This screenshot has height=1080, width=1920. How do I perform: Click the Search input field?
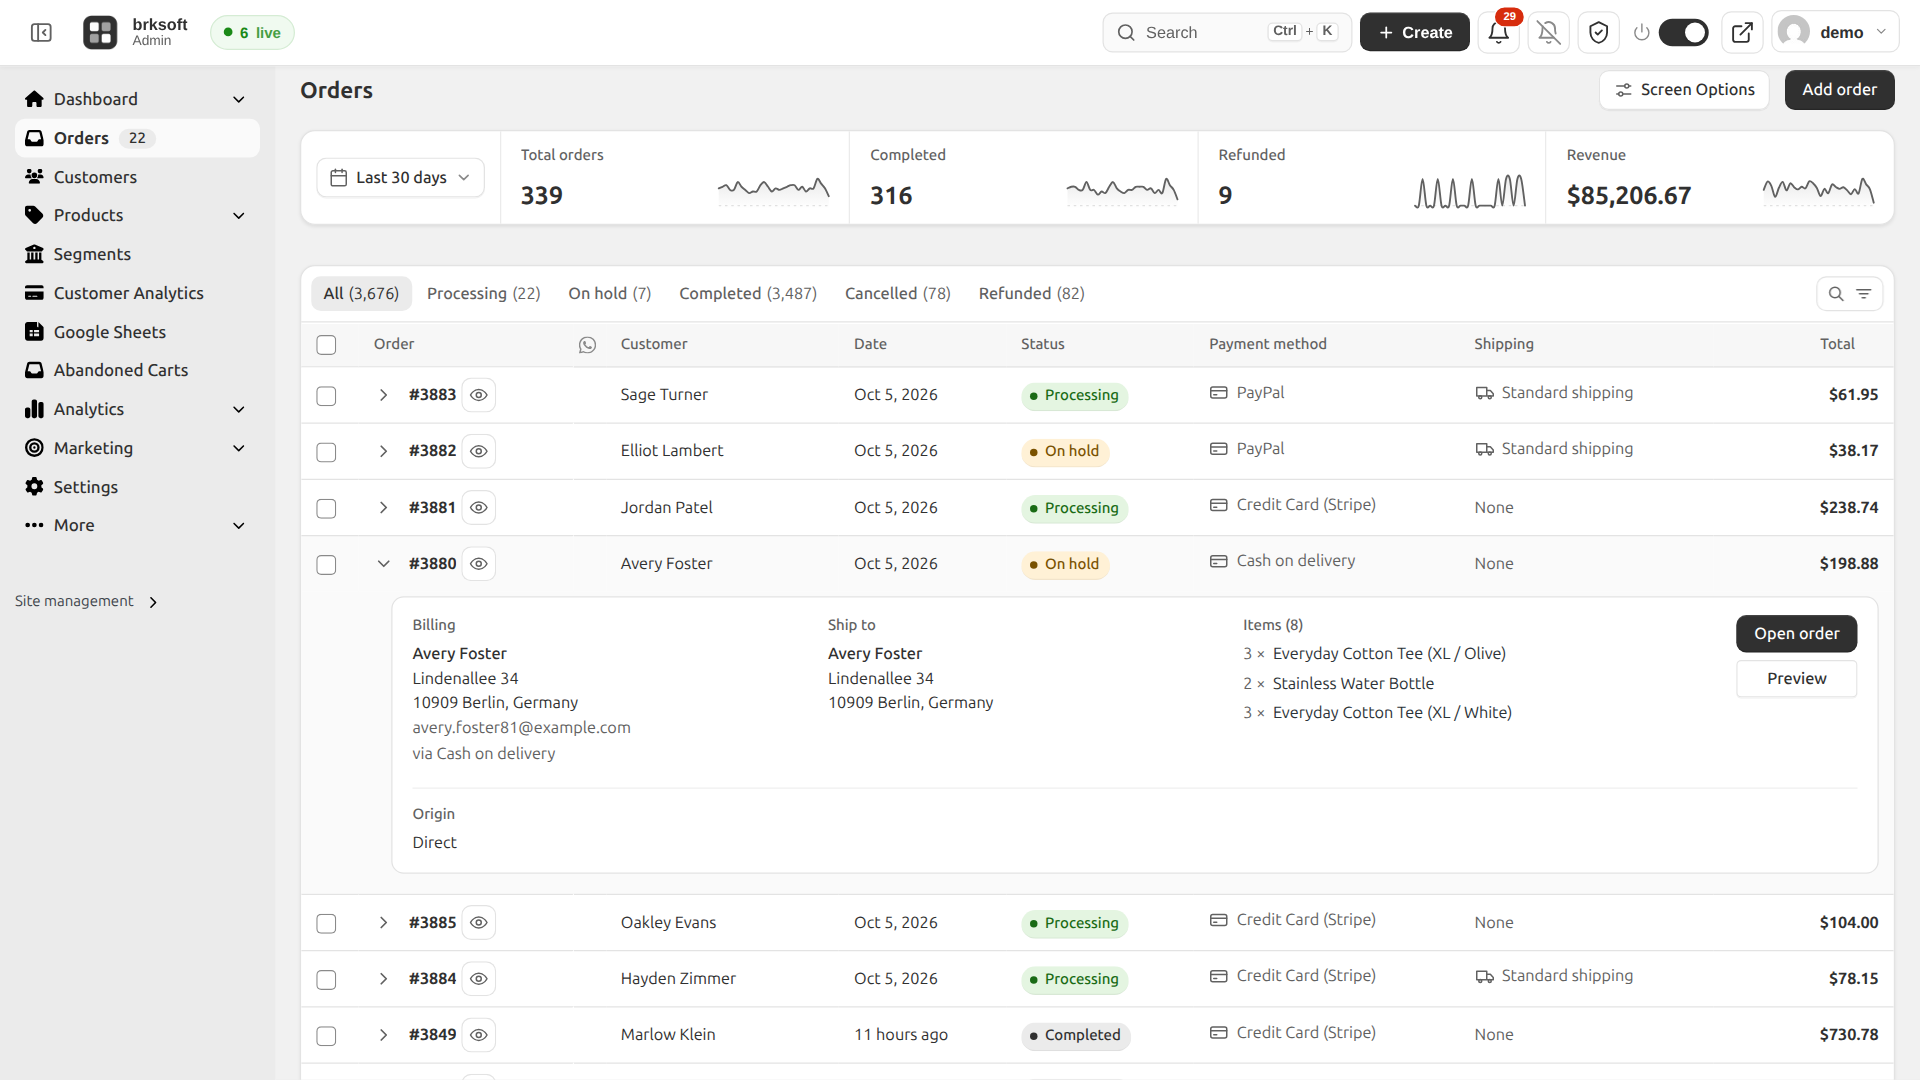point(1227,33)
